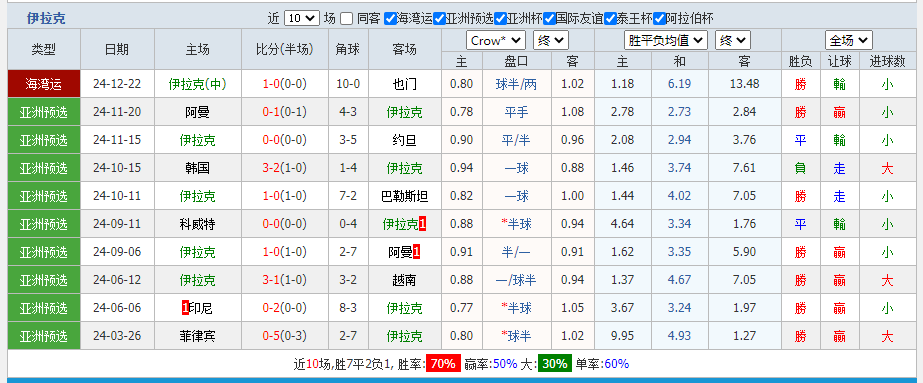The width and height of the screenshot is (923, 383).
Task: Click away team 阿曼 in the 24-09-06 row
Action: (x=400, y=252)
